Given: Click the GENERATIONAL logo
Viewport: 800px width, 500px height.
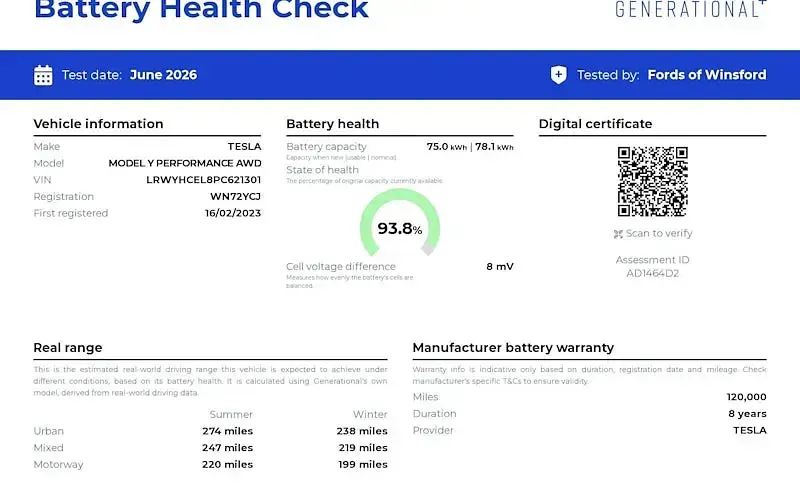Looking at the screenshot, I should tap(691, 9).
